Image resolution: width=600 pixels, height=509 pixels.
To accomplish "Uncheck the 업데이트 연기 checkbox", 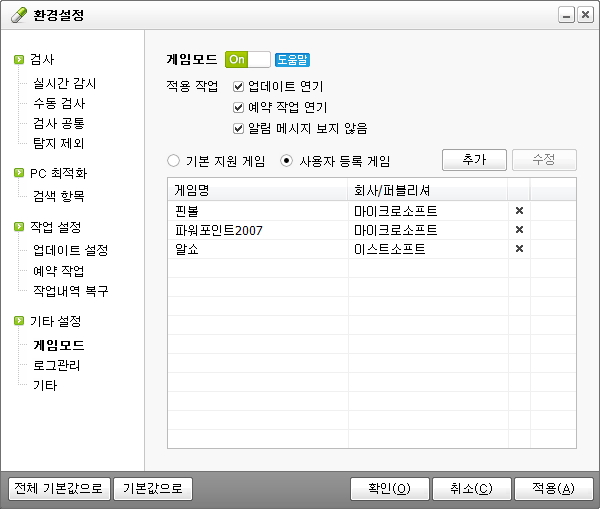I will [238, 87].
